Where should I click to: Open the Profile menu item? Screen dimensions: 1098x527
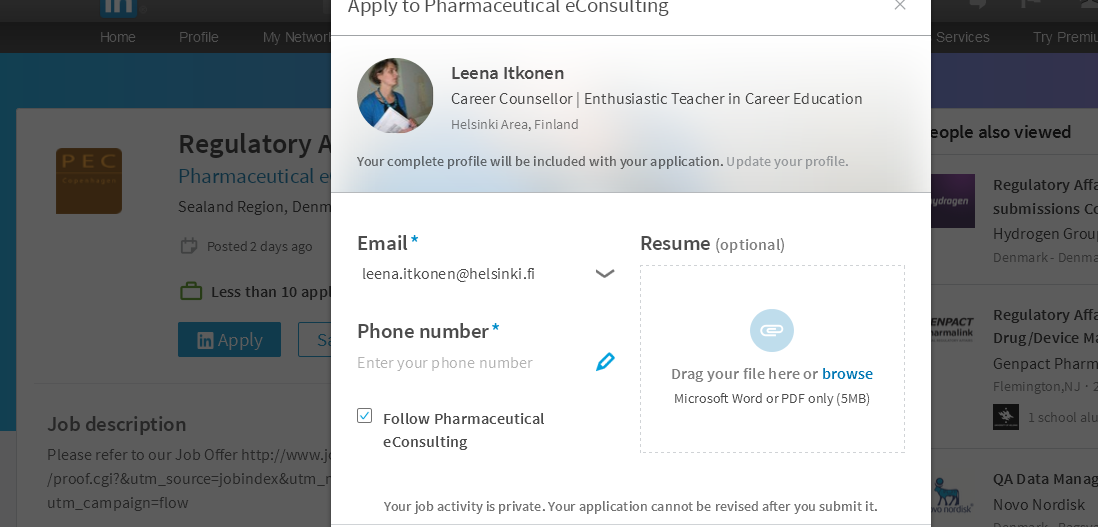pos(199,37)
